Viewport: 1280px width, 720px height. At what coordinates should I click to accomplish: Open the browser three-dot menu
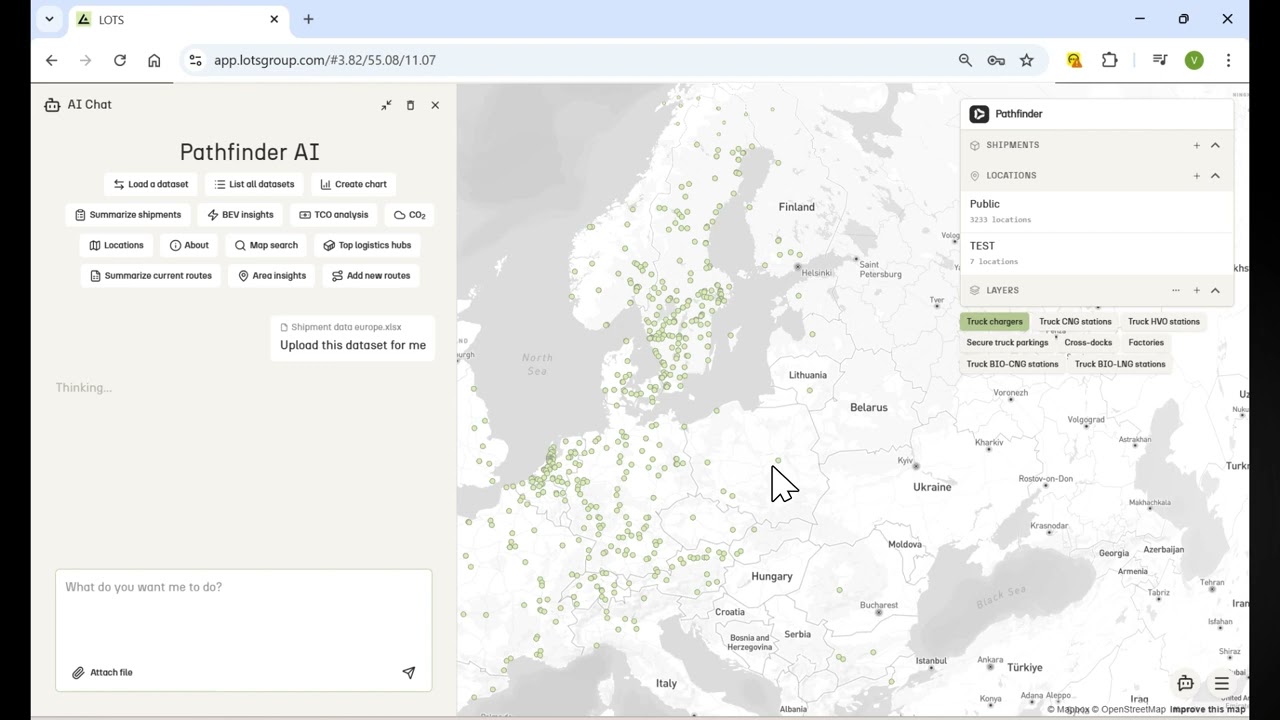1228,60
